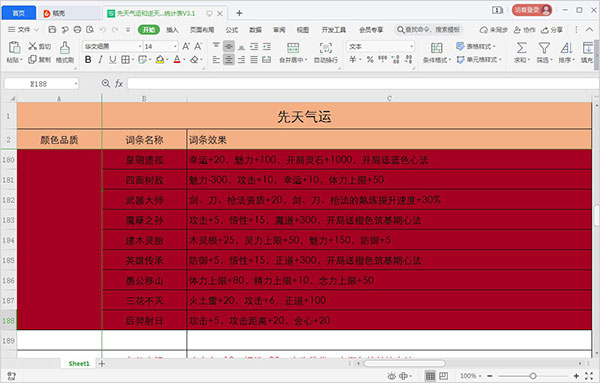Switch to the 插入 ribbon tab

[x=172, y=29]
